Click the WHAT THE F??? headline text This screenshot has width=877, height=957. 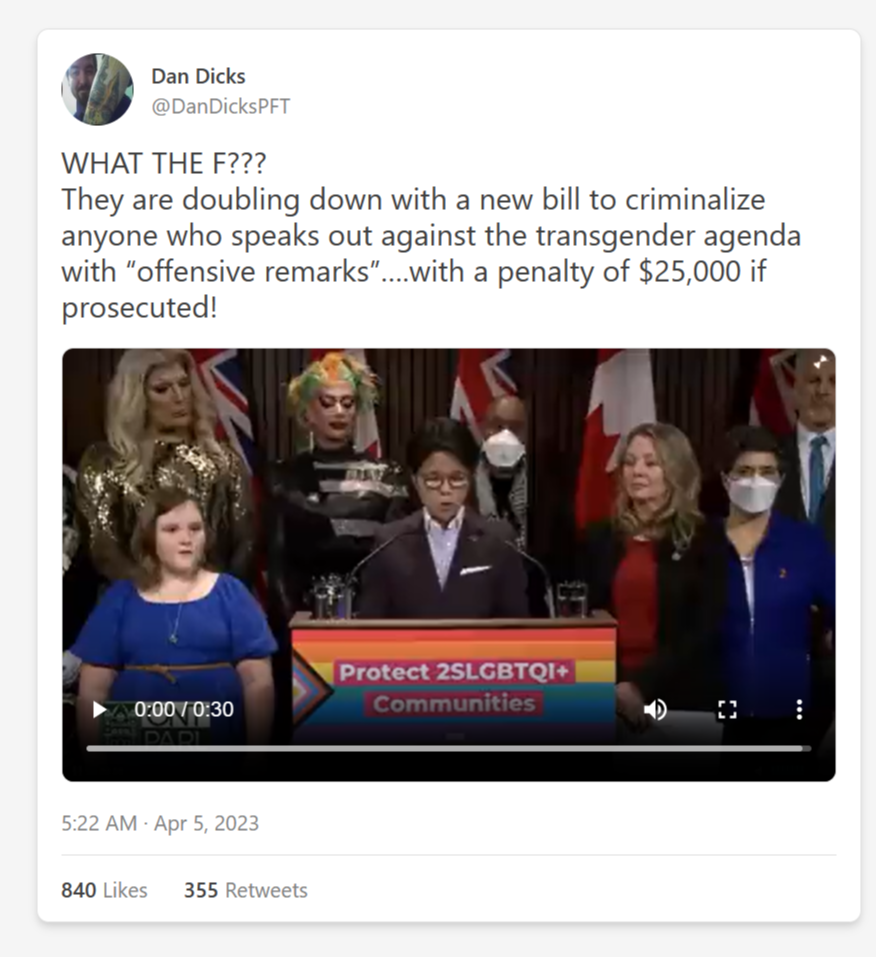click(164, 164)
